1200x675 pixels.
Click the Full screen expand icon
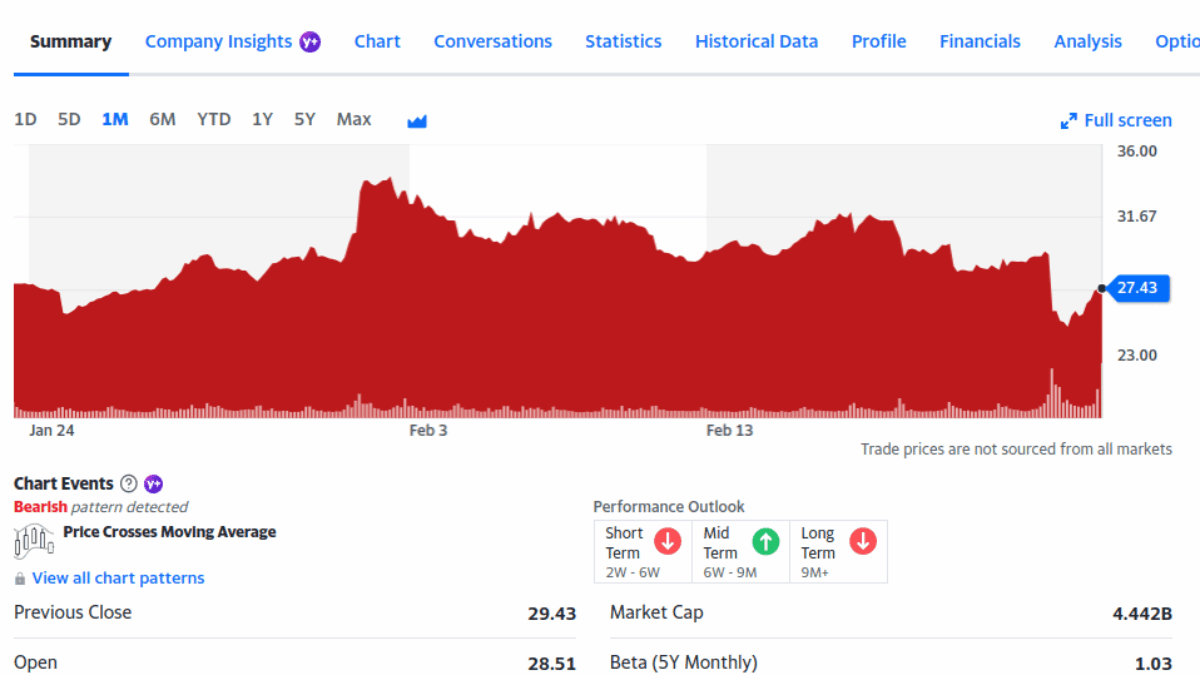click(1068, 121)
